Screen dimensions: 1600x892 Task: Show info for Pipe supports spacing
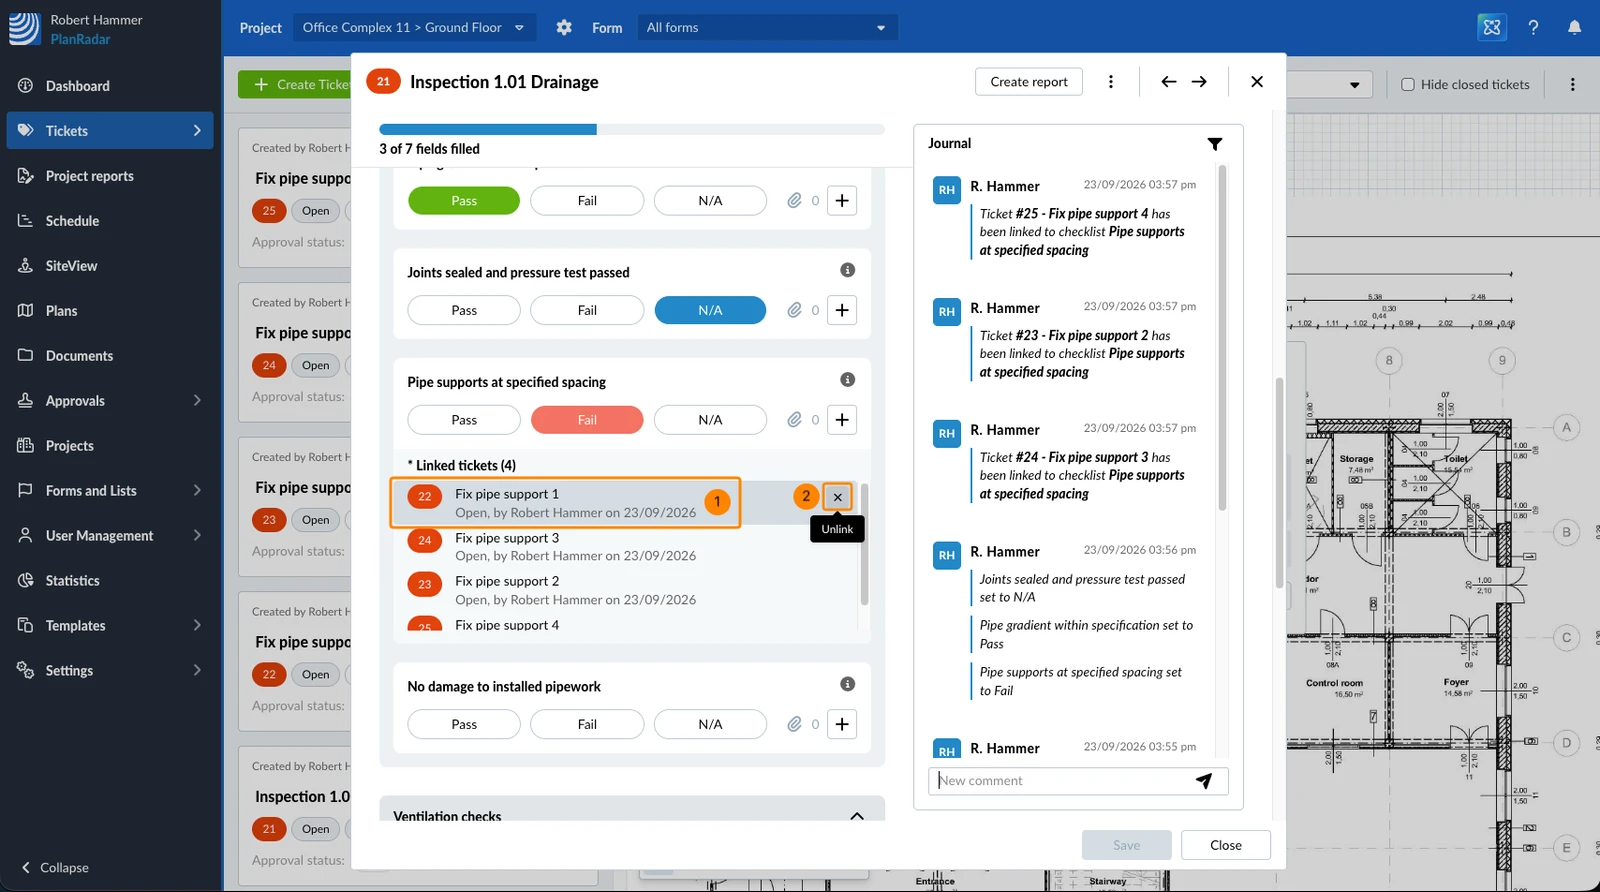(847, 380)
